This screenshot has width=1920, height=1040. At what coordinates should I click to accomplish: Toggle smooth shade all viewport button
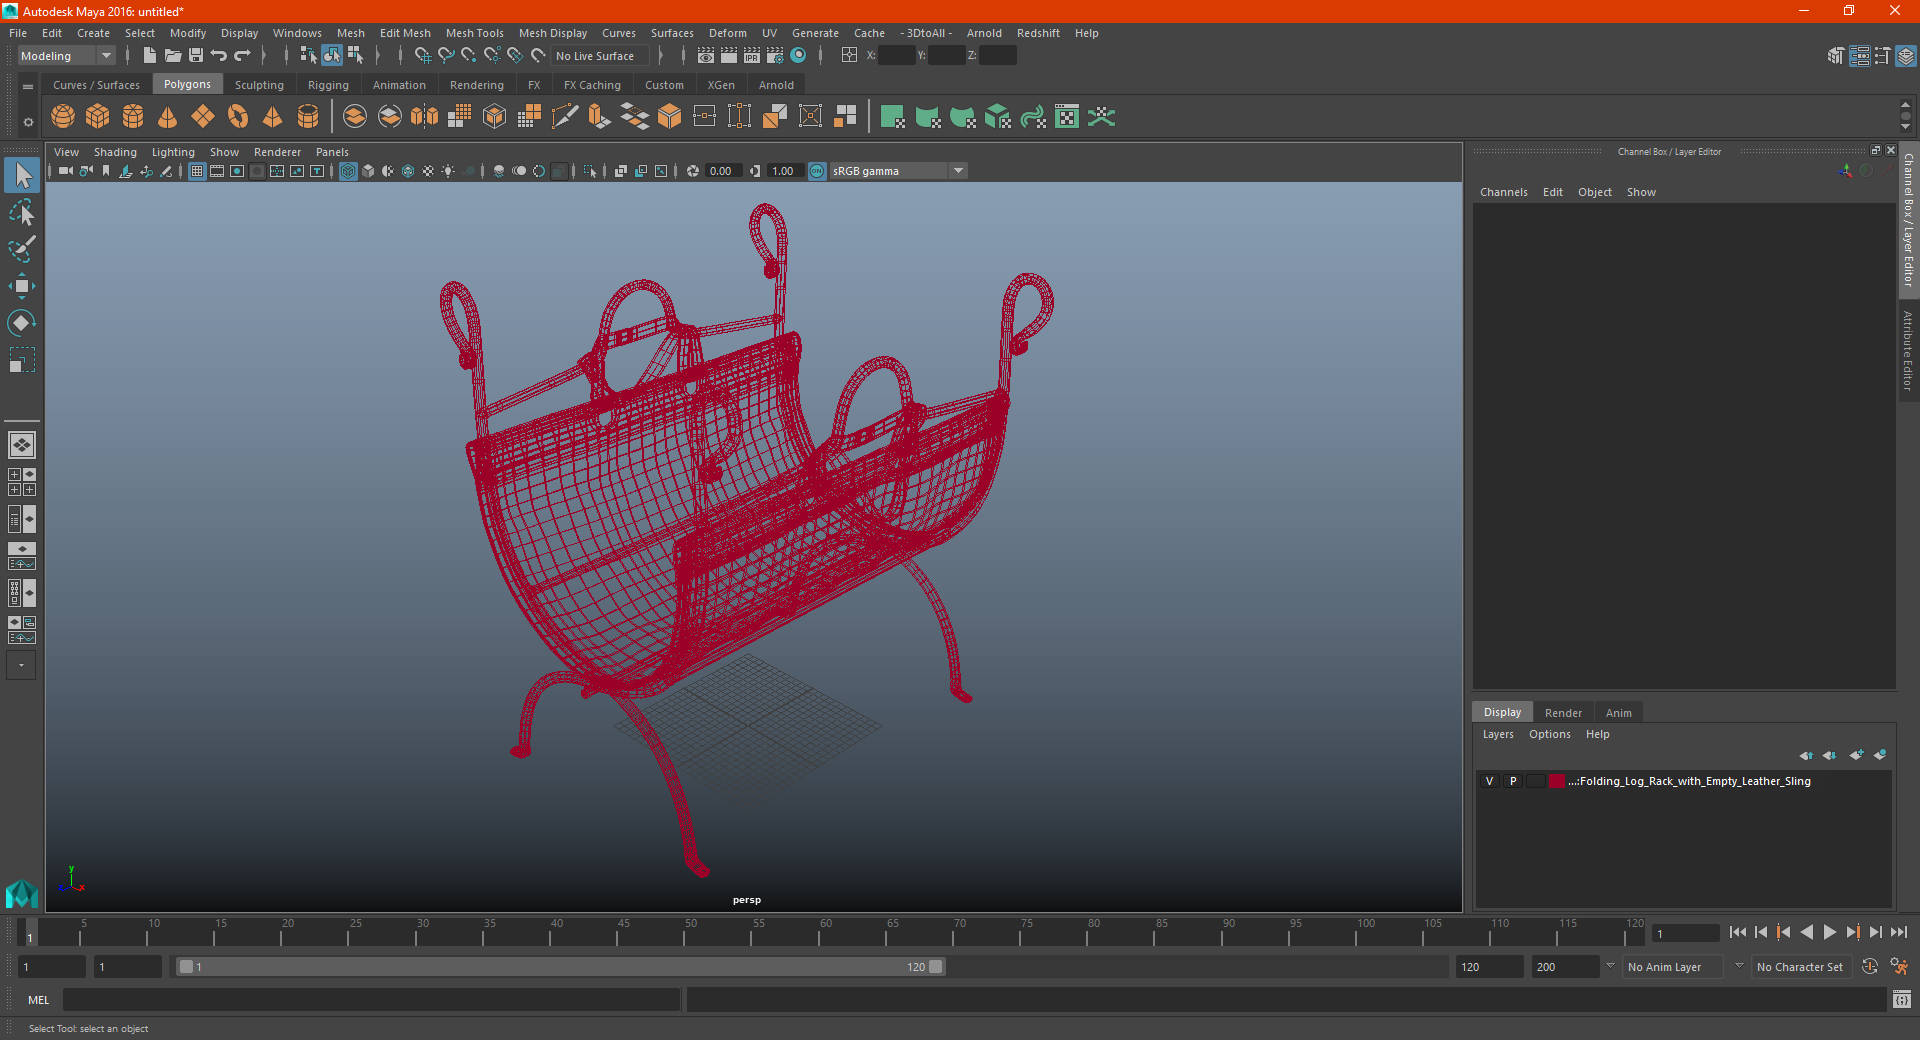tap(368, 171)
